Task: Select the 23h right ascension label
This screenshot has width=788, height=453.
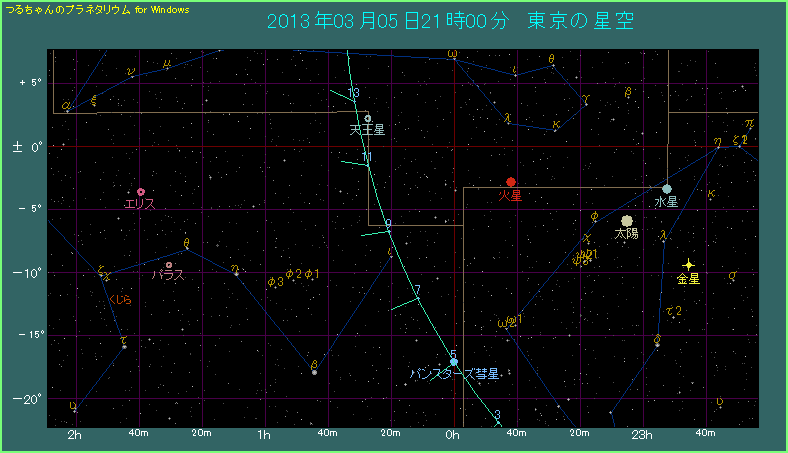Action: pos(641,435)
